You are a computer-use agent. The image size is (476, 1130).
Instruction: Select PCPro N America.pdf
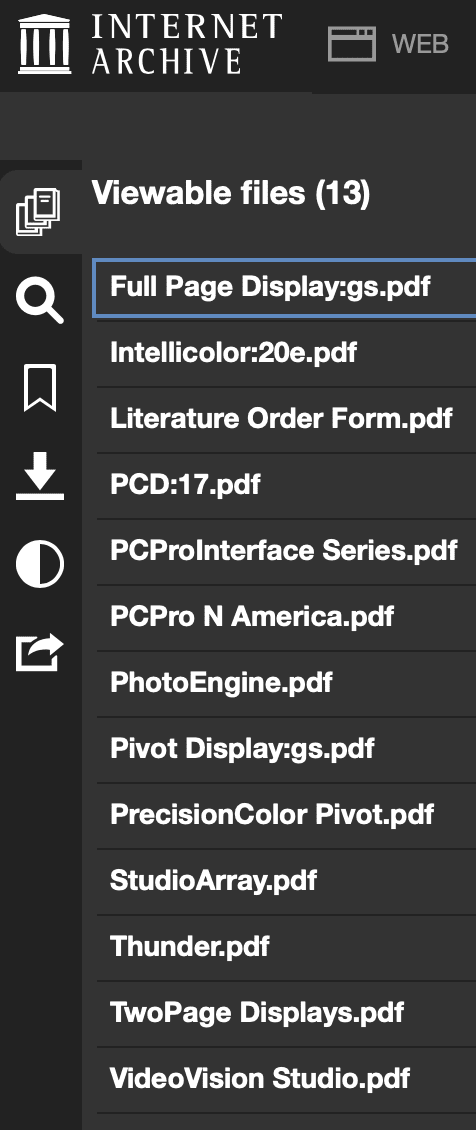coord(286,617)
